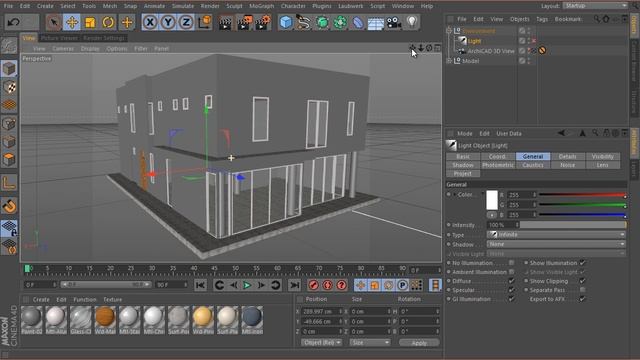Switch to Render Settings tab
Screen dimensions: 640x360
[104, 38]
